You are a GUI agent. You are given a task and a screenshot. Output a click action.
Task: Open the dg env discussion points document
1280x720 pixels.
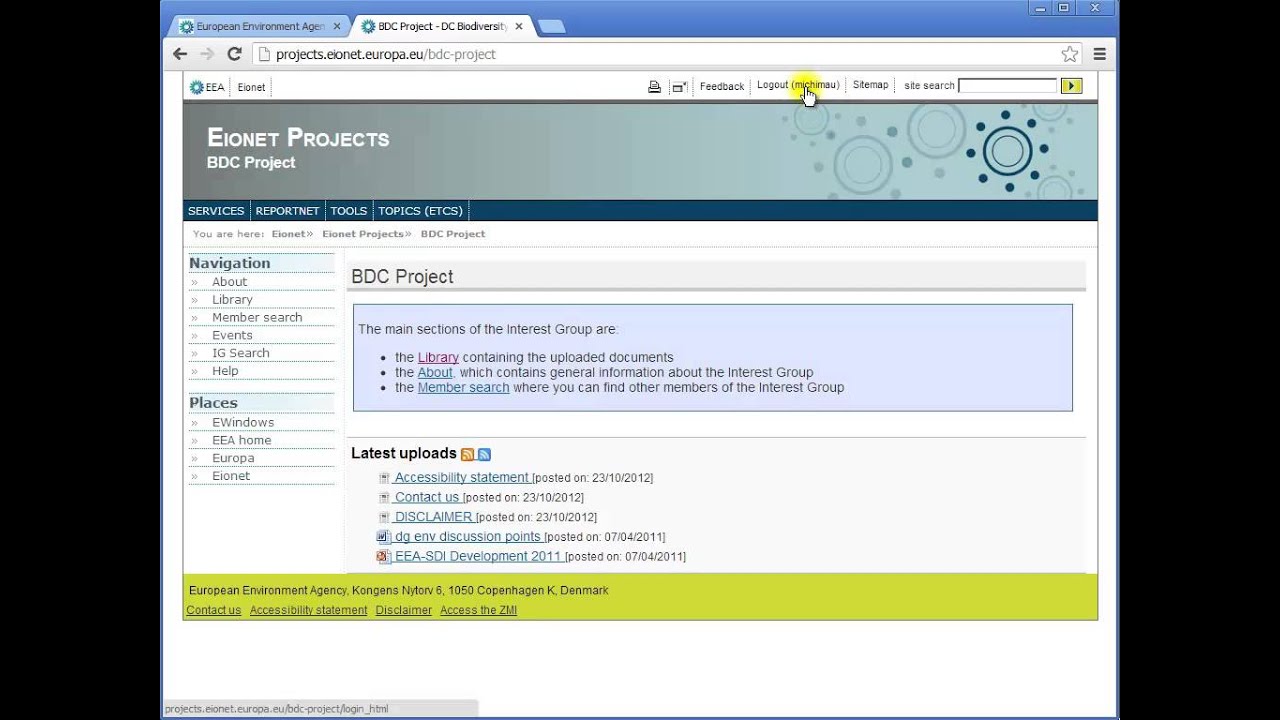(468, 537)
